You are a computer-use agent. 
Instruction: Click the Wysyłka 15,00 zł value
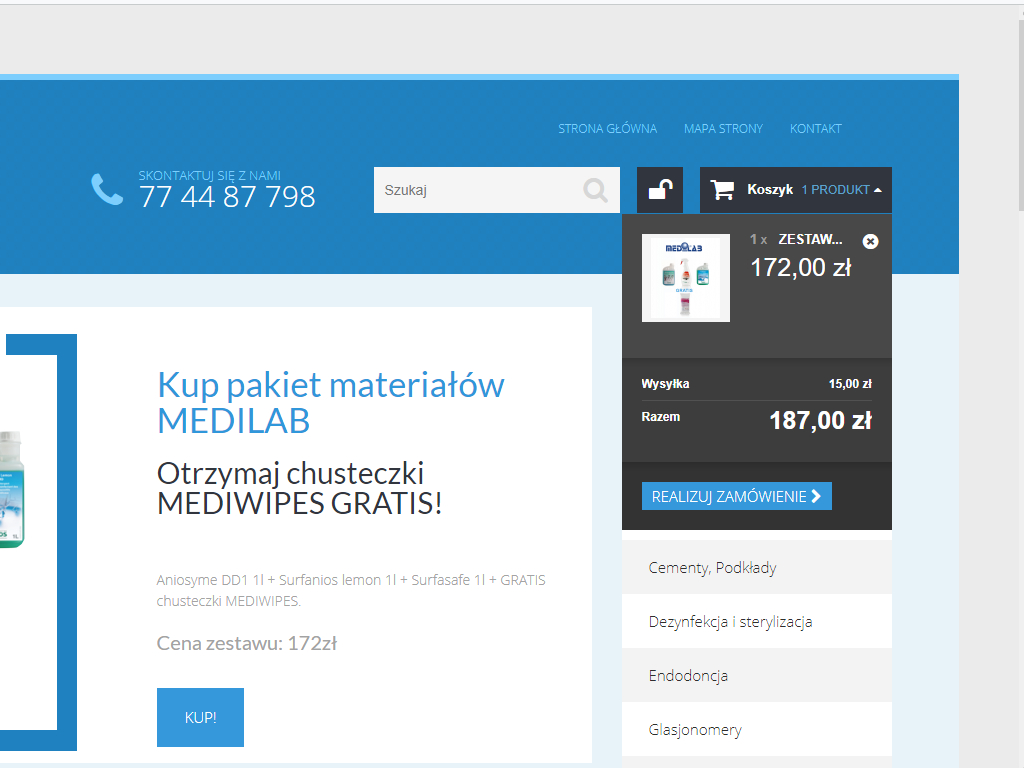850,384
